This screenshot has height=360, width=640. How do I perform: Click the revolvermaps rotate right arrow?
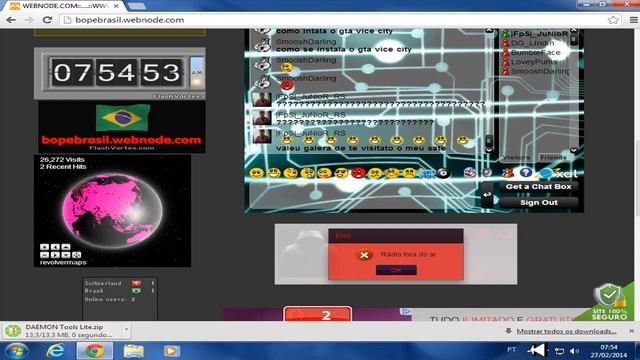pos(55,255)
